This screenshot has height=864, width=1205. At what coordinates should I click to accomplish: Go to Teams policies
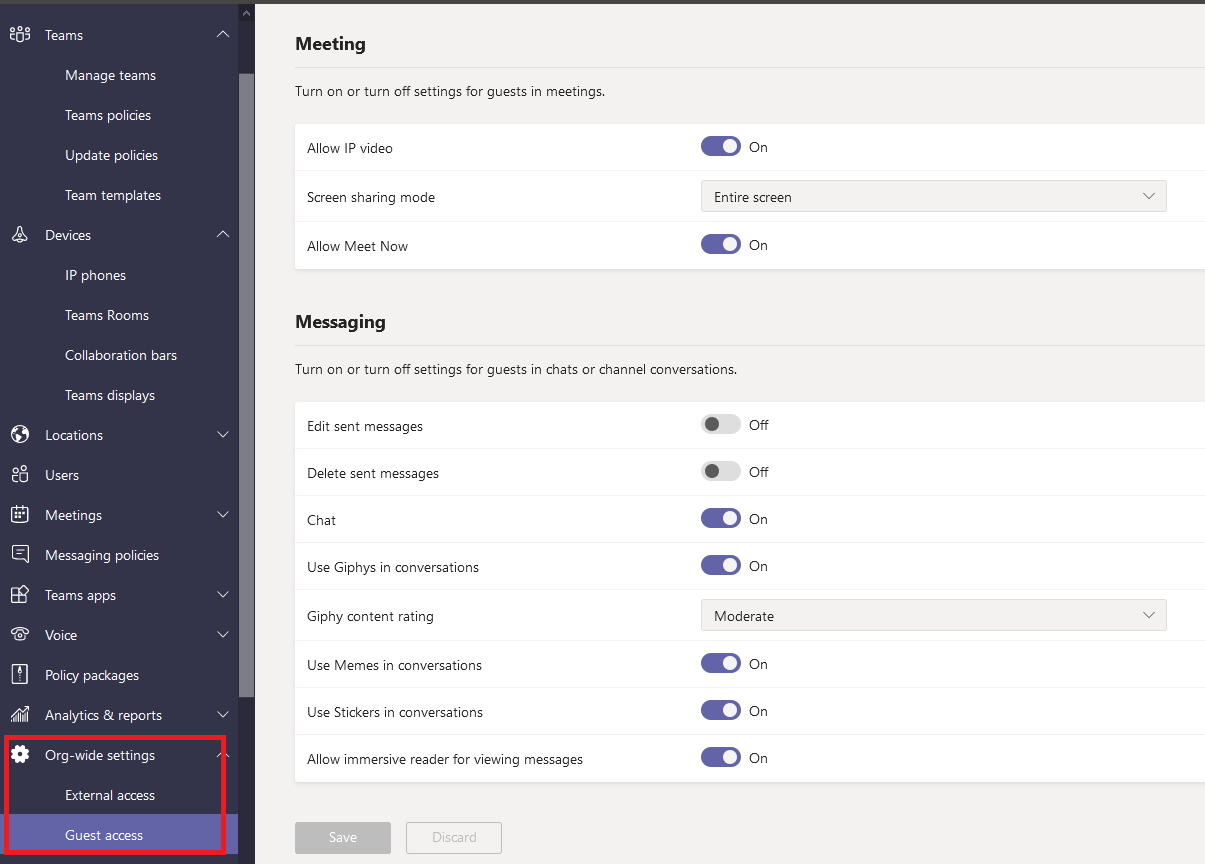tap(108, 115)
